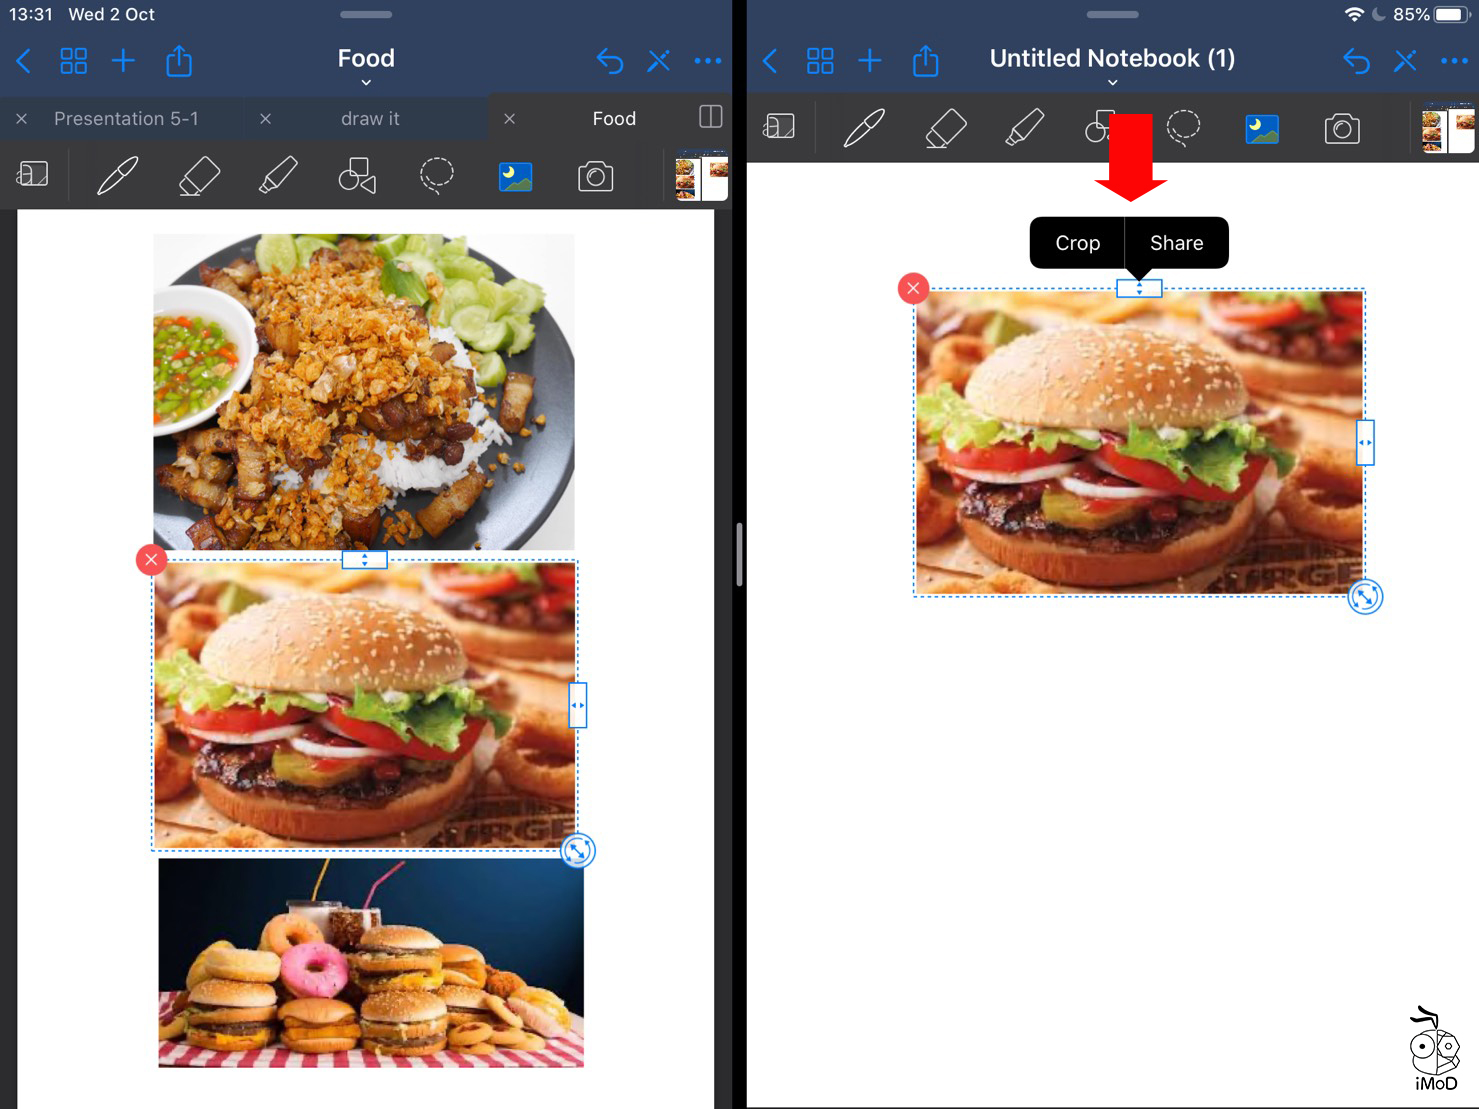The image size is (1479, 1109).
Task: Select the Lasso tool in left toolbar
Action: [436, 176]
